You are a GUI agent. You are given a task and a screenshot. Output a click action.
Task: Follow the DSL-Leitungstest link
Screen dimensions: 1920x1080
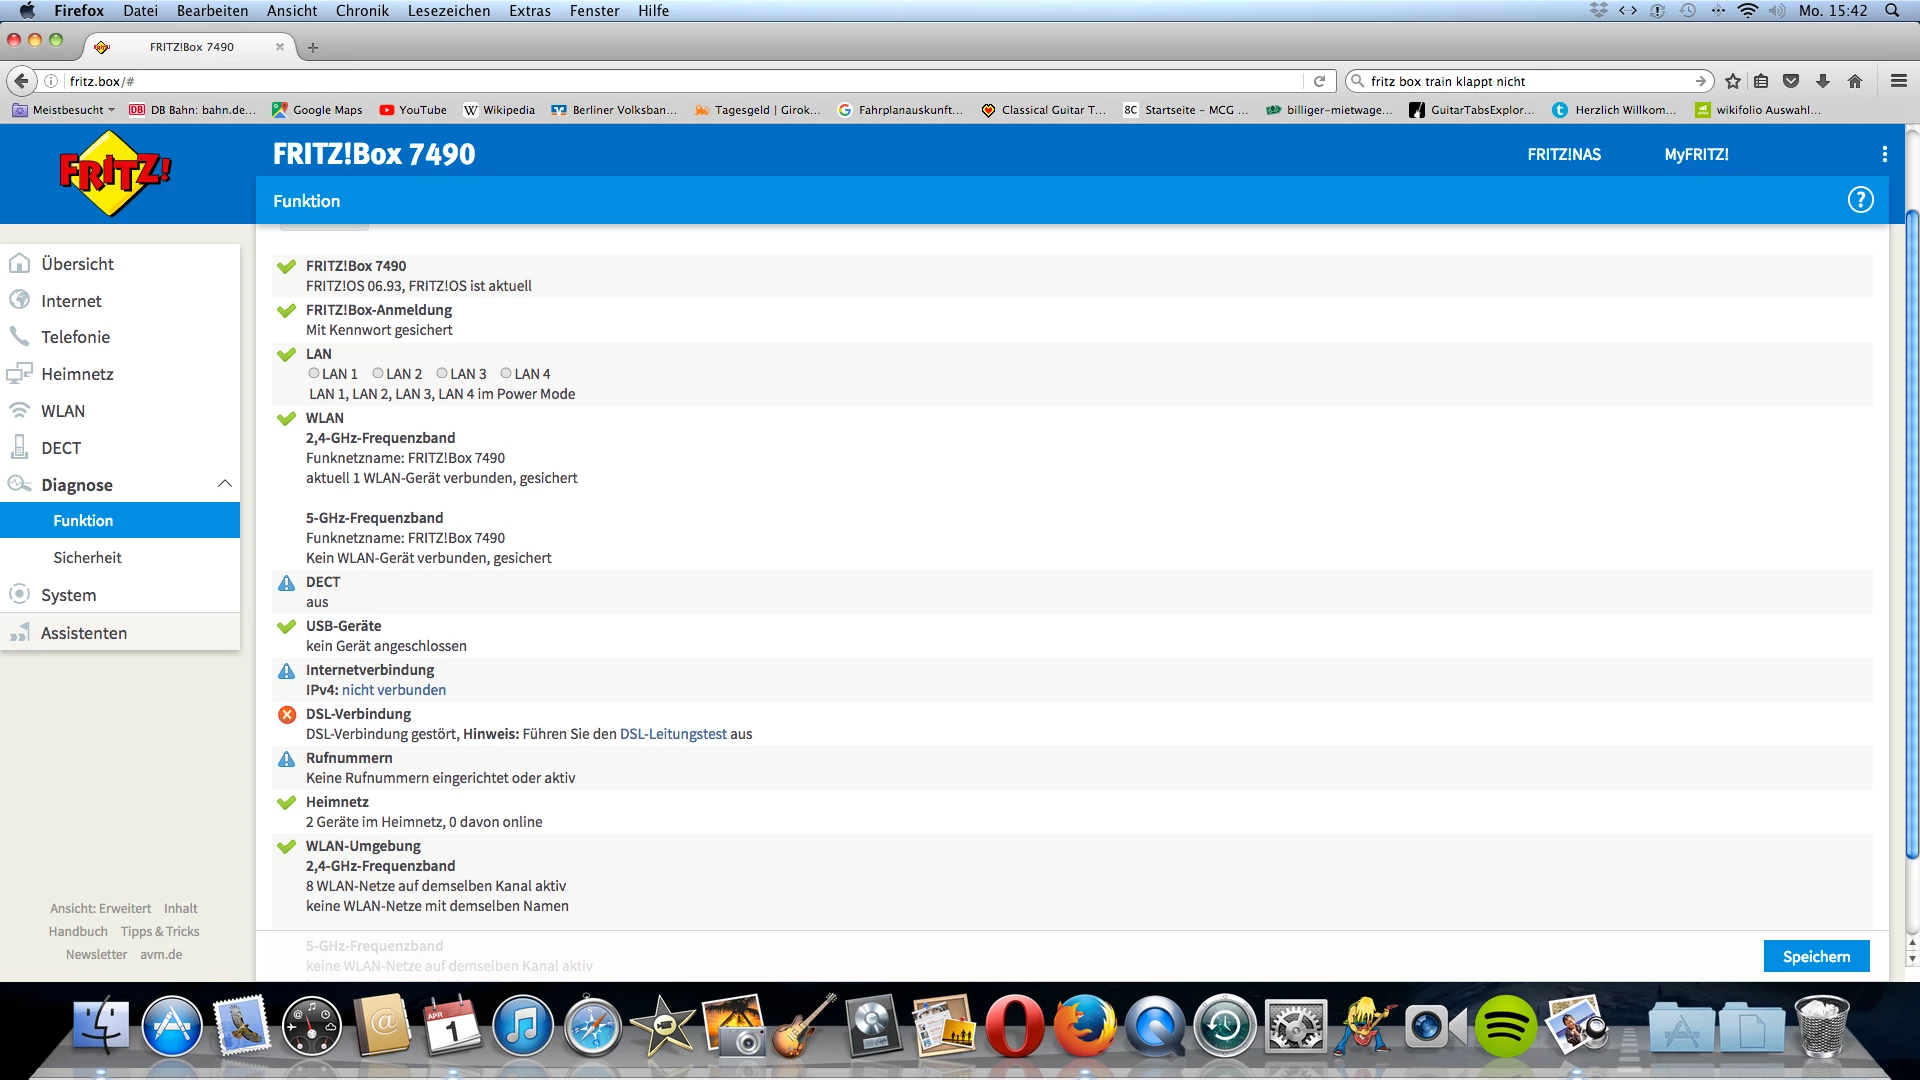673,734
